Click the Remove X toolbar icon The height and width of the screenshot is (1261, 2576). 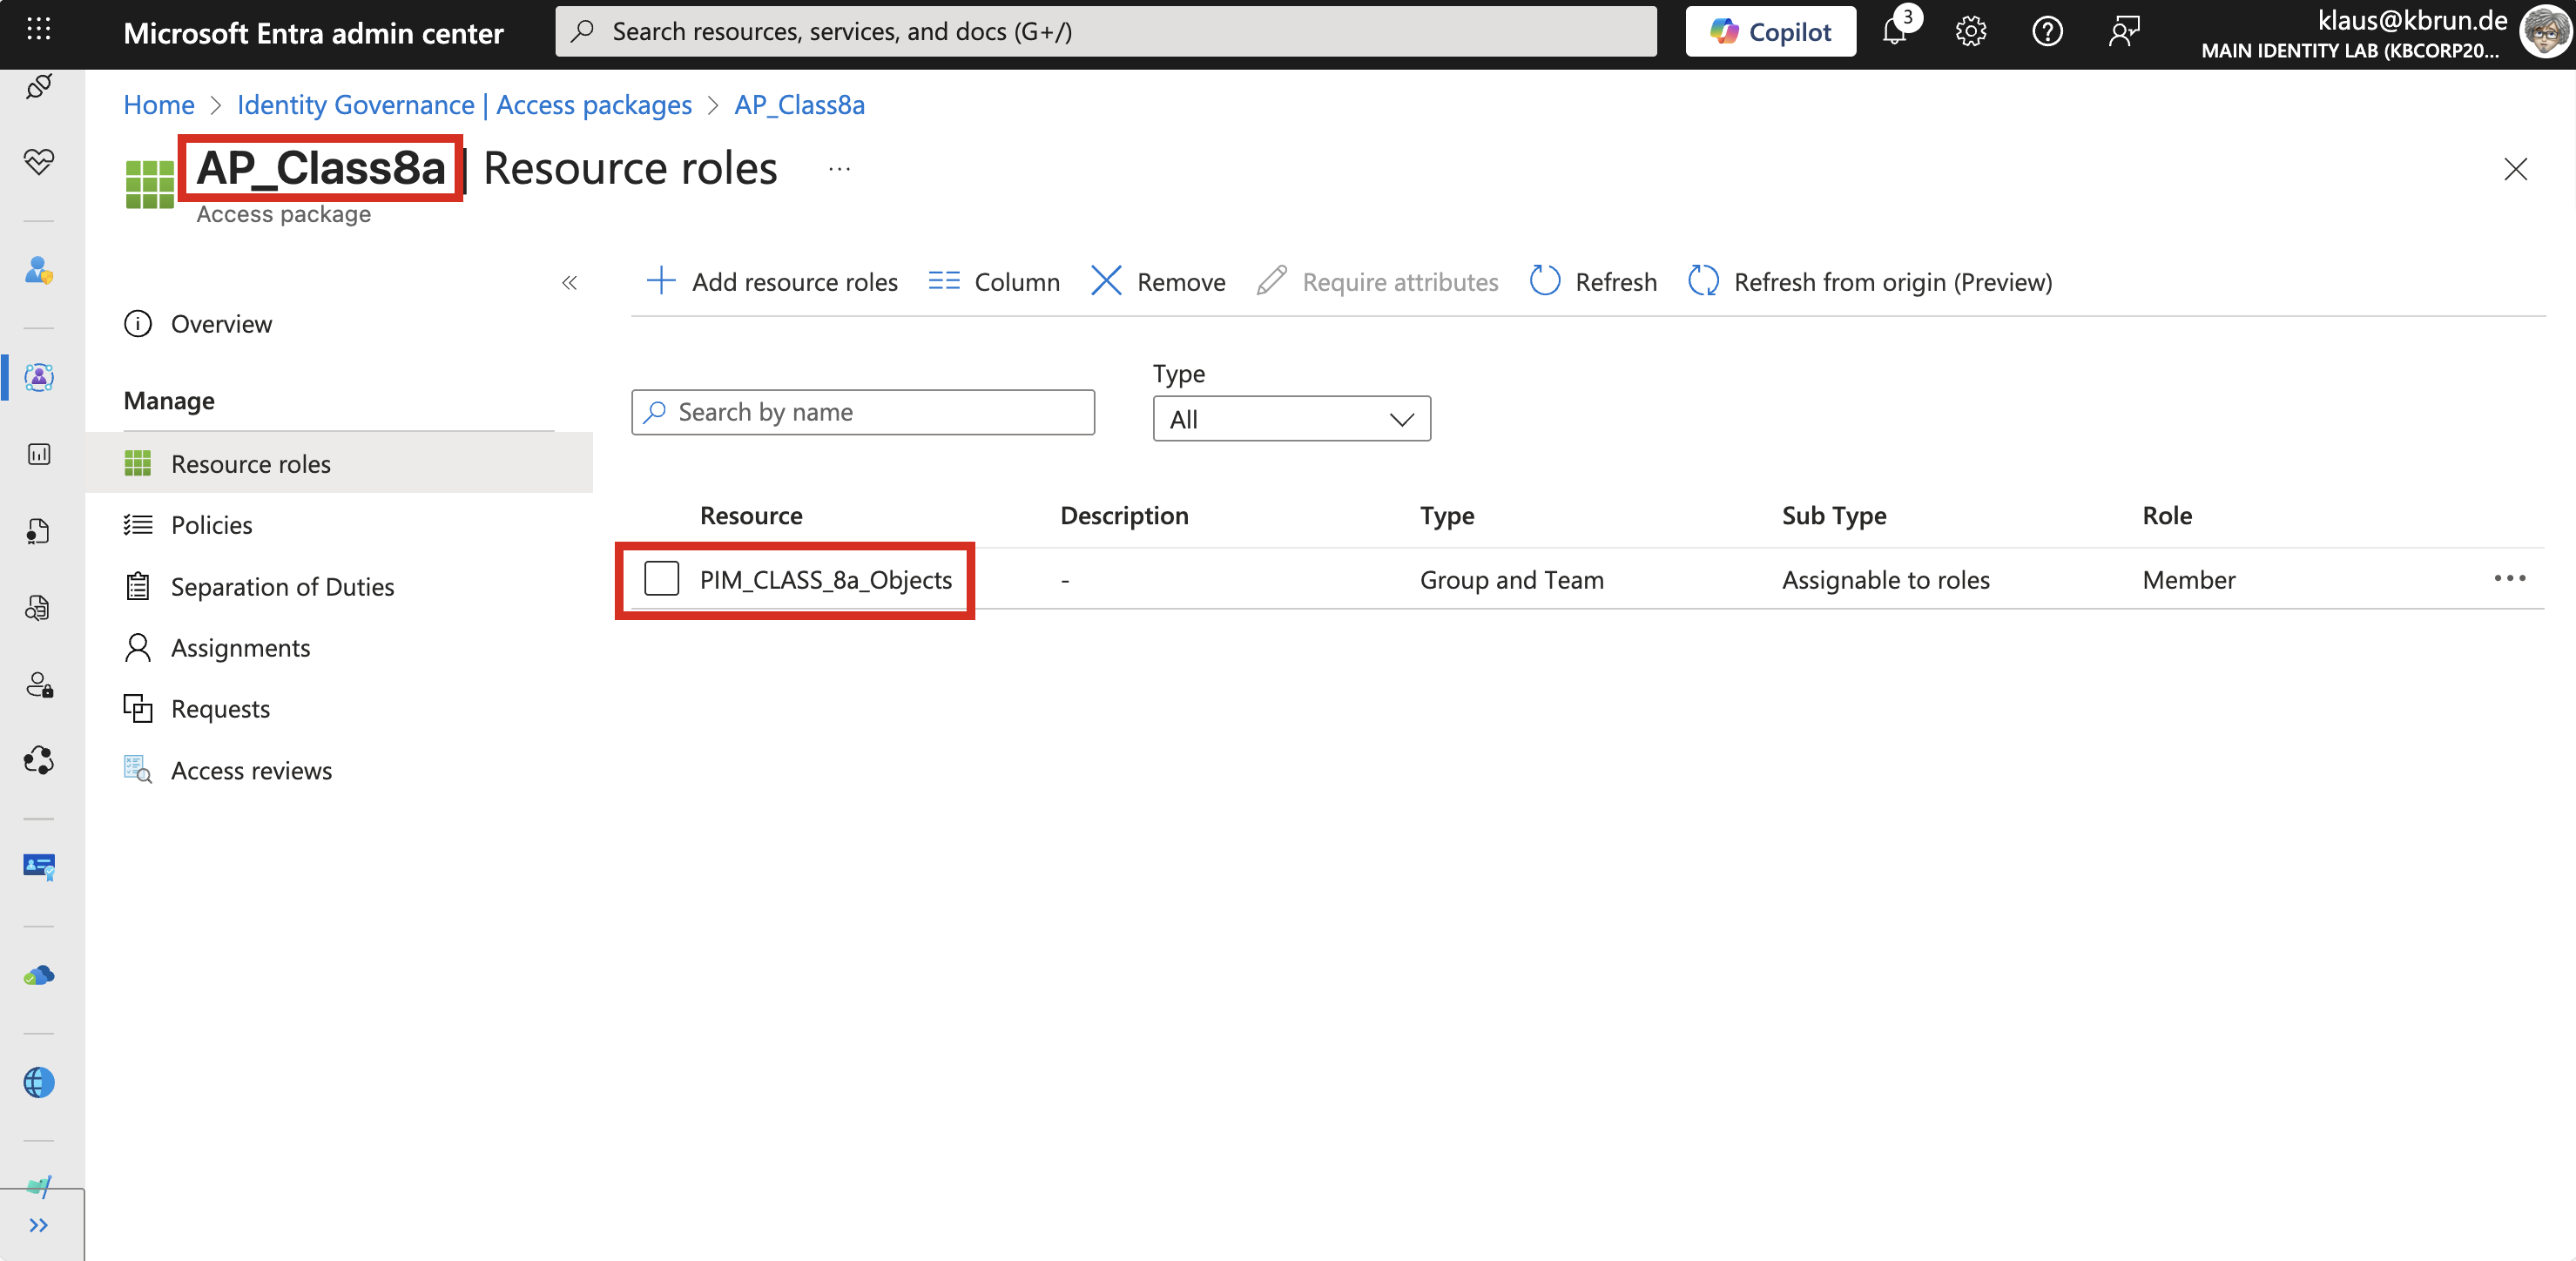tap(1106, 282)
